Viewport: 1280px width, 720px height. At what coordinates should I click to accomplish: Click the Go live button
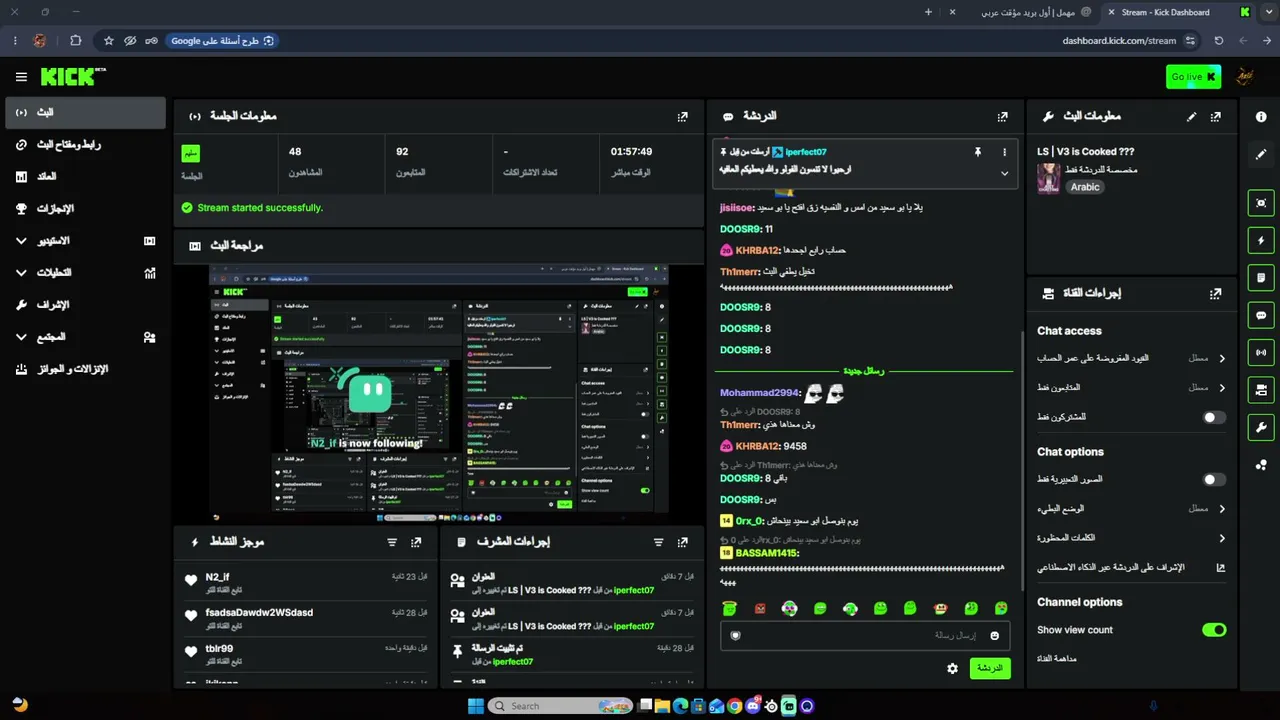pos(1194,77)
